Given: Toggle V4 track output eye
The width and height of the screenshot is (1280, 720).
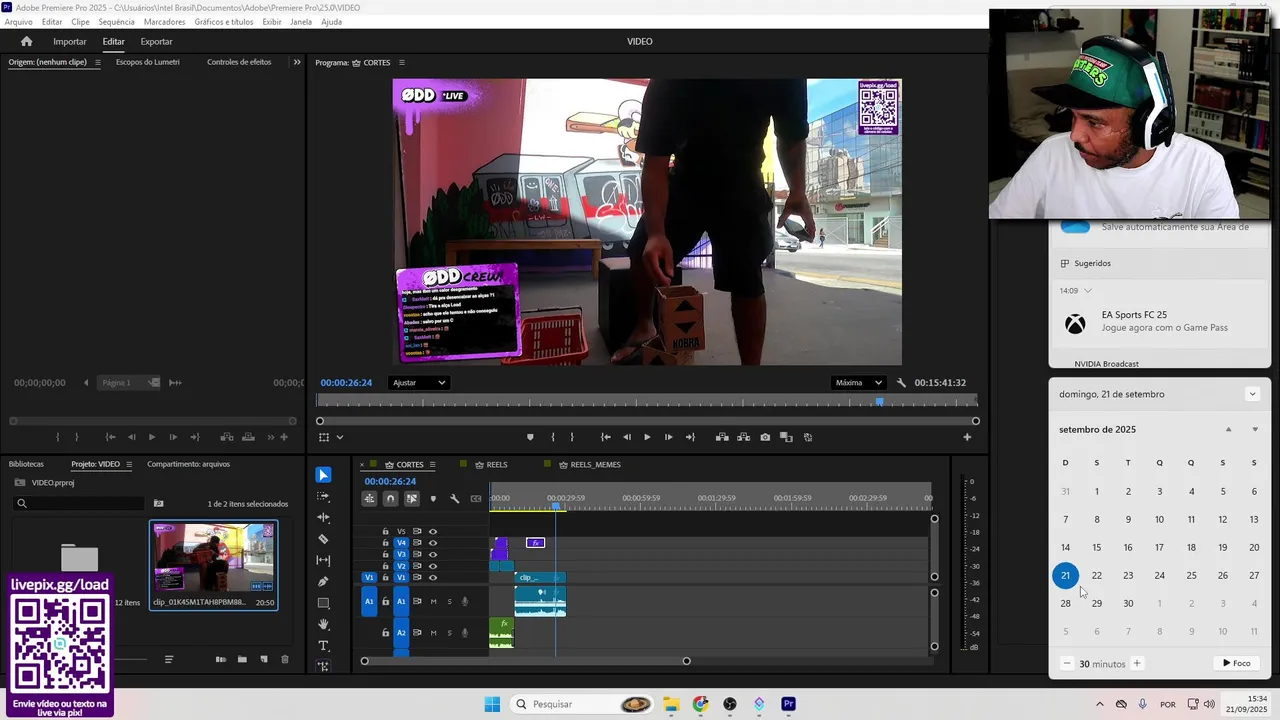Looking at the screenshot, I should point(433,543).
